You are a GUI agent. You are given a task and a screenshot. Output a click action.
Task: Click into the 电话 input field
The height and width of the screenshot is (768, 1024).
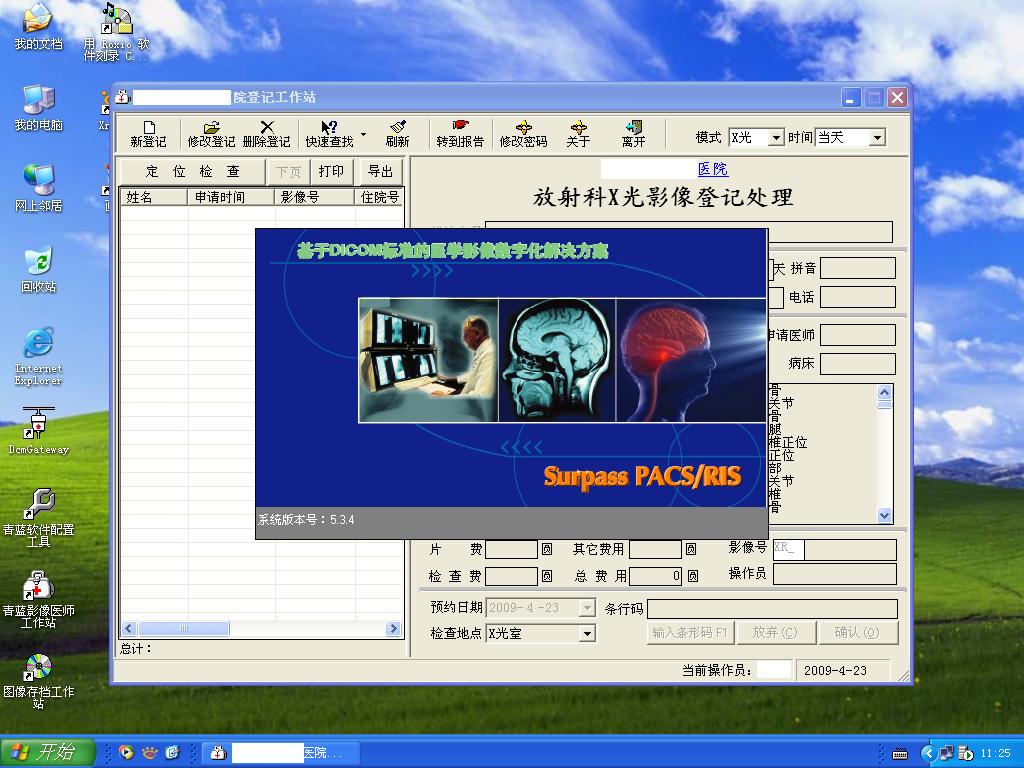(857, 297)
